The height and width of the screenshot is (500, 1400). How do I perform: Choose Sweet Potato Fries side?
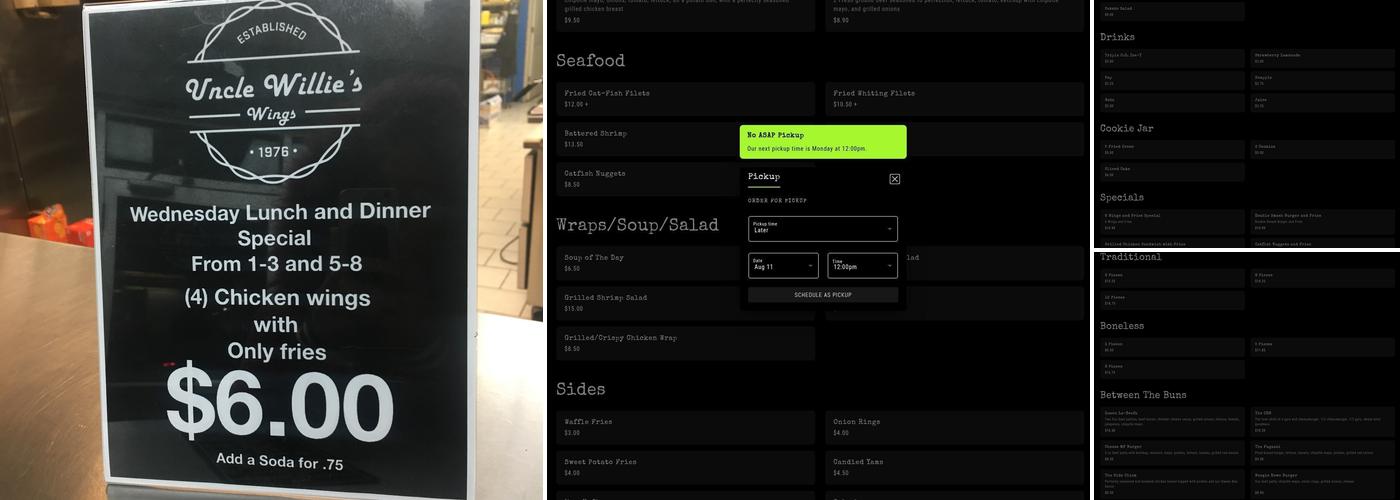point(685,467)
